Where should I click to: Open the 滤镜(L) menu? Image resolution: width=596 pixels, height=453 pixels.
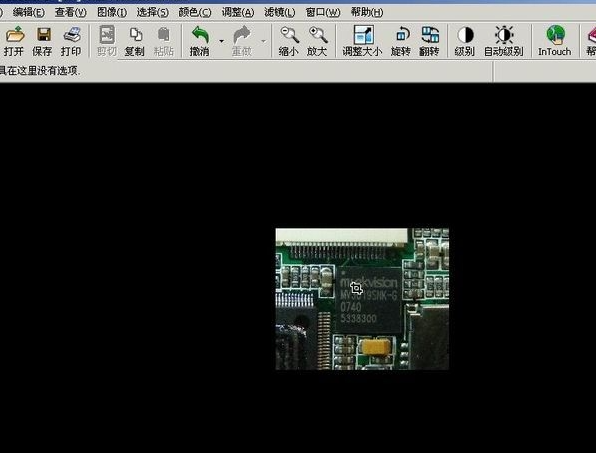(279, 13)
